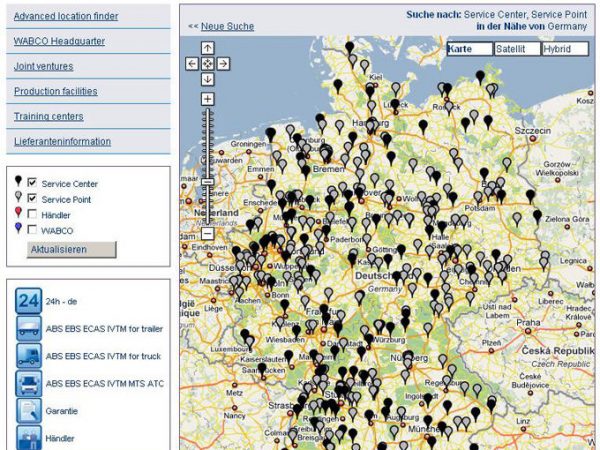This screenshot has width=600, height=450.
Task: Click the center recenter map control
Action: [207, 64]
